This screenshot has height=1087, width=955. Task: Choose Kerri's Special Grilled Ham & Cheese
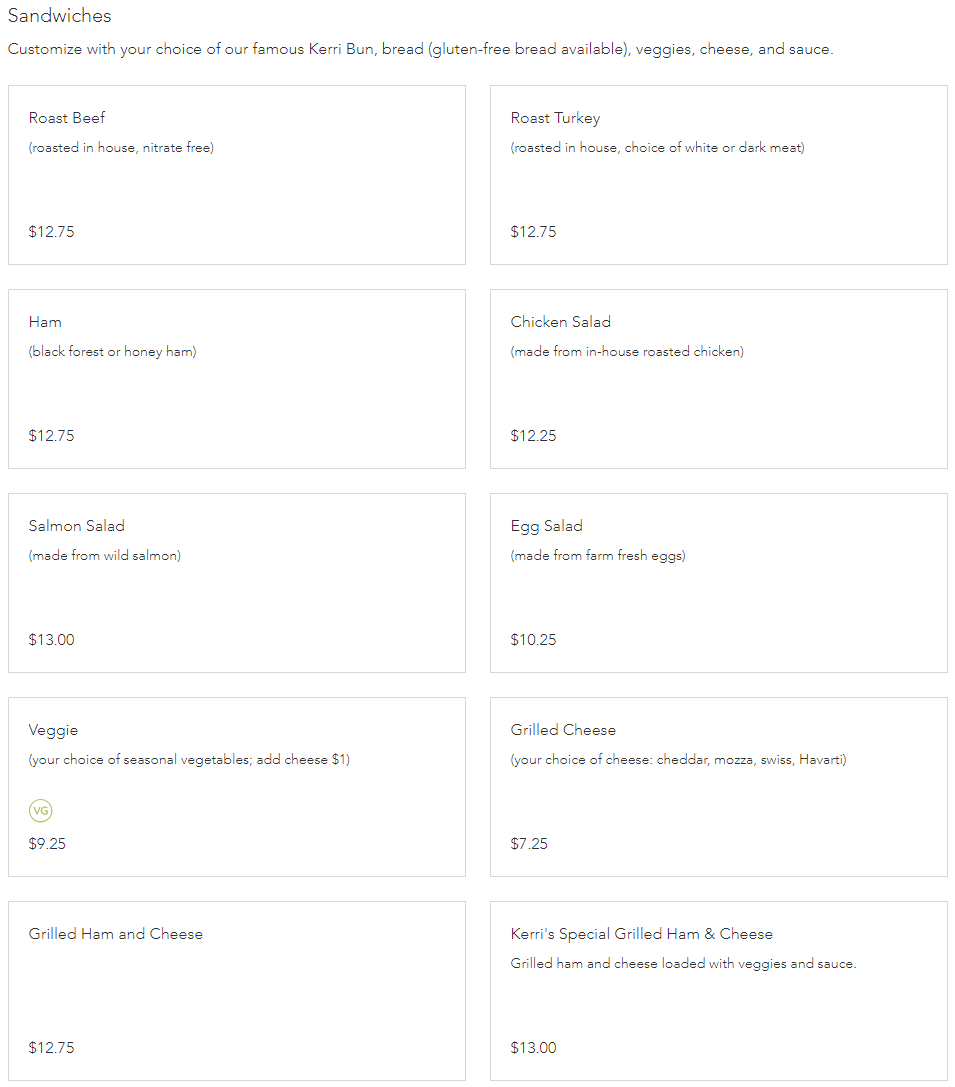(719, 991)
